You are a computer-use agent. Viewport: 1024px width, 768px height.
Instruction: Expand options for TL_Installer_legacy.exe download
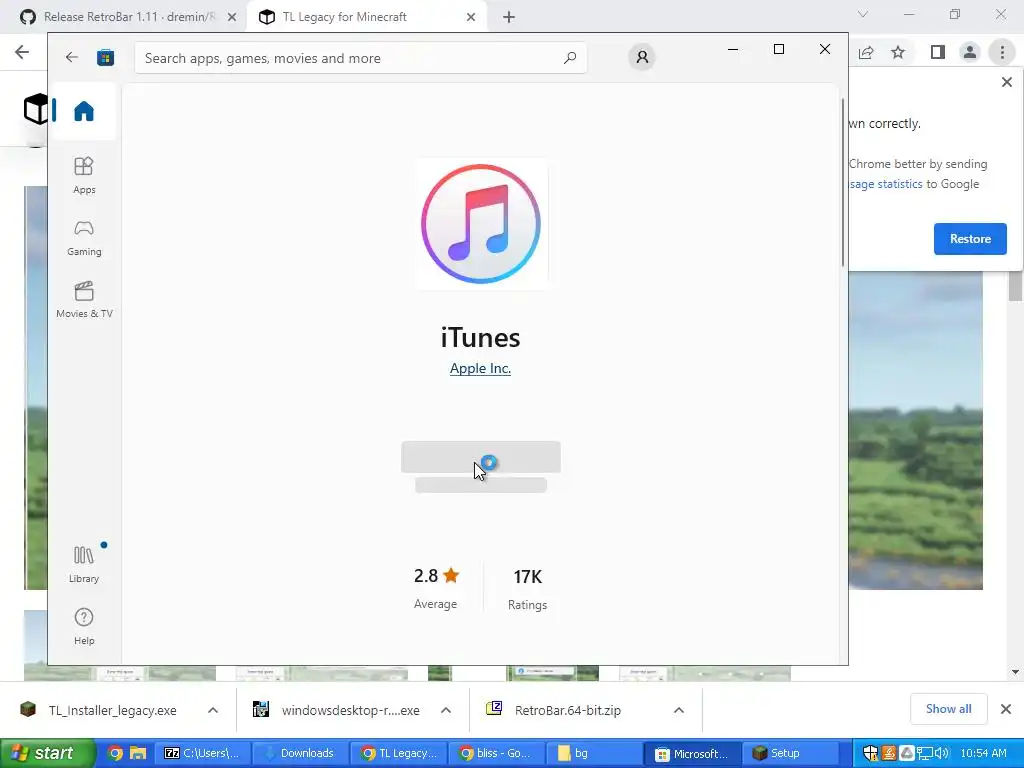point(213,710)
